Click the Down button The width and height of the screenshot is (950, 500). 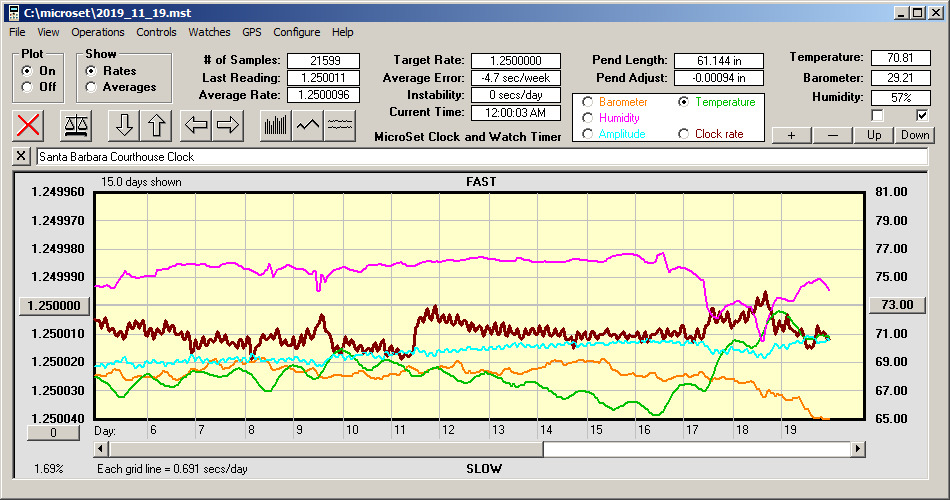click(x=915, y=135)
